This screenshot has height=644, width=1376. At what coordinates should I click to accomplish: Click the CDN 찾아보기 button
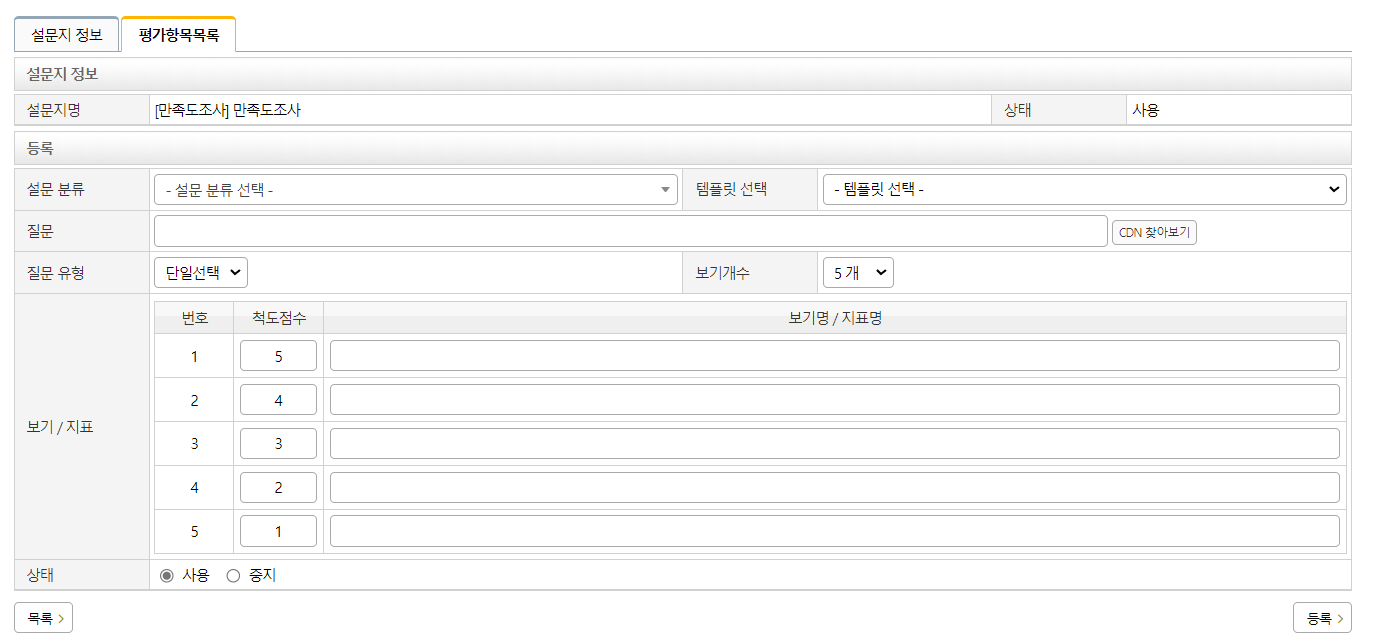point(1153,232)
